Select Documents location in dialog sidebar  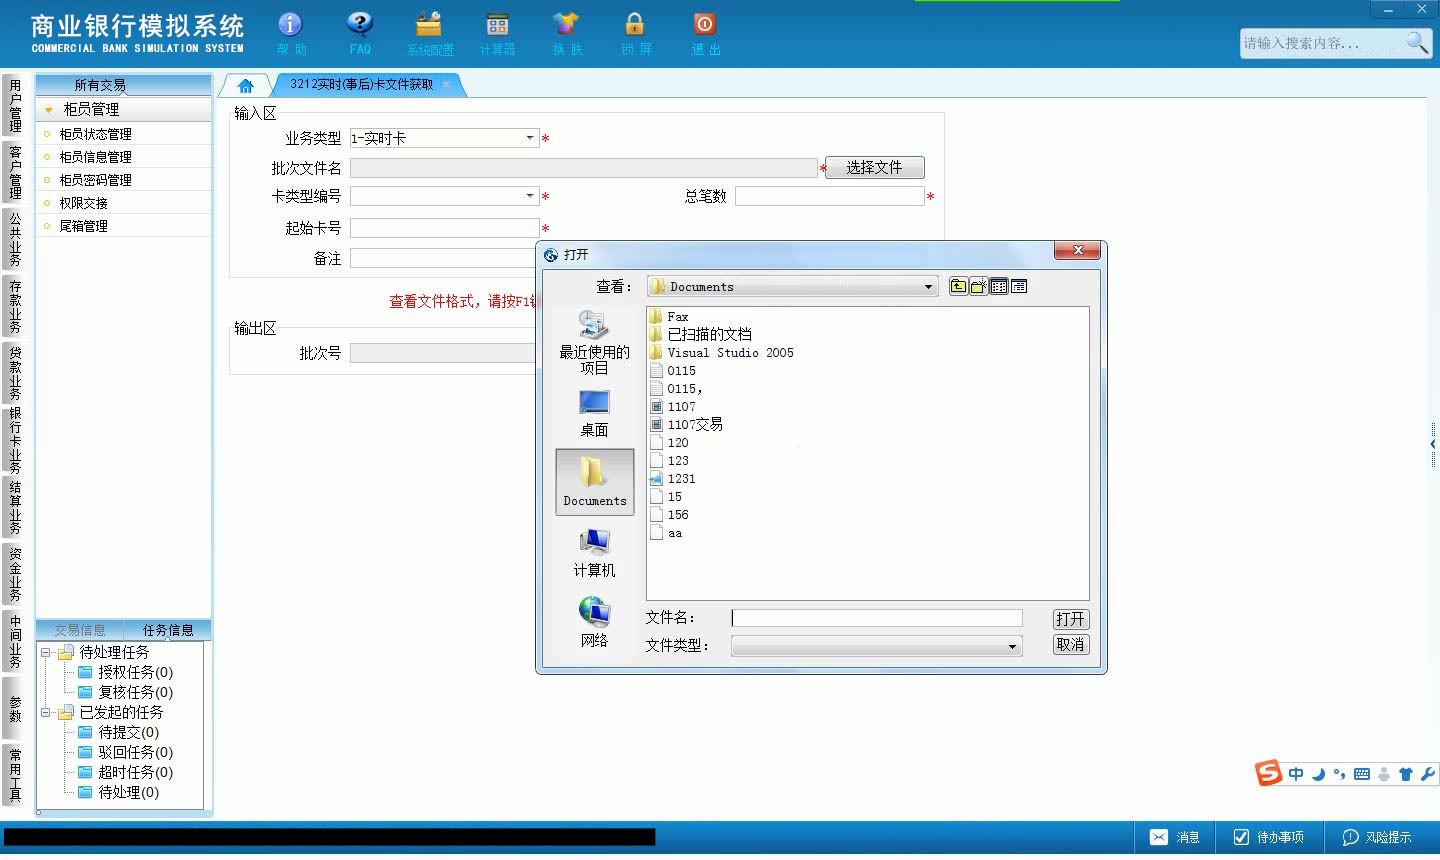point(594,481)
